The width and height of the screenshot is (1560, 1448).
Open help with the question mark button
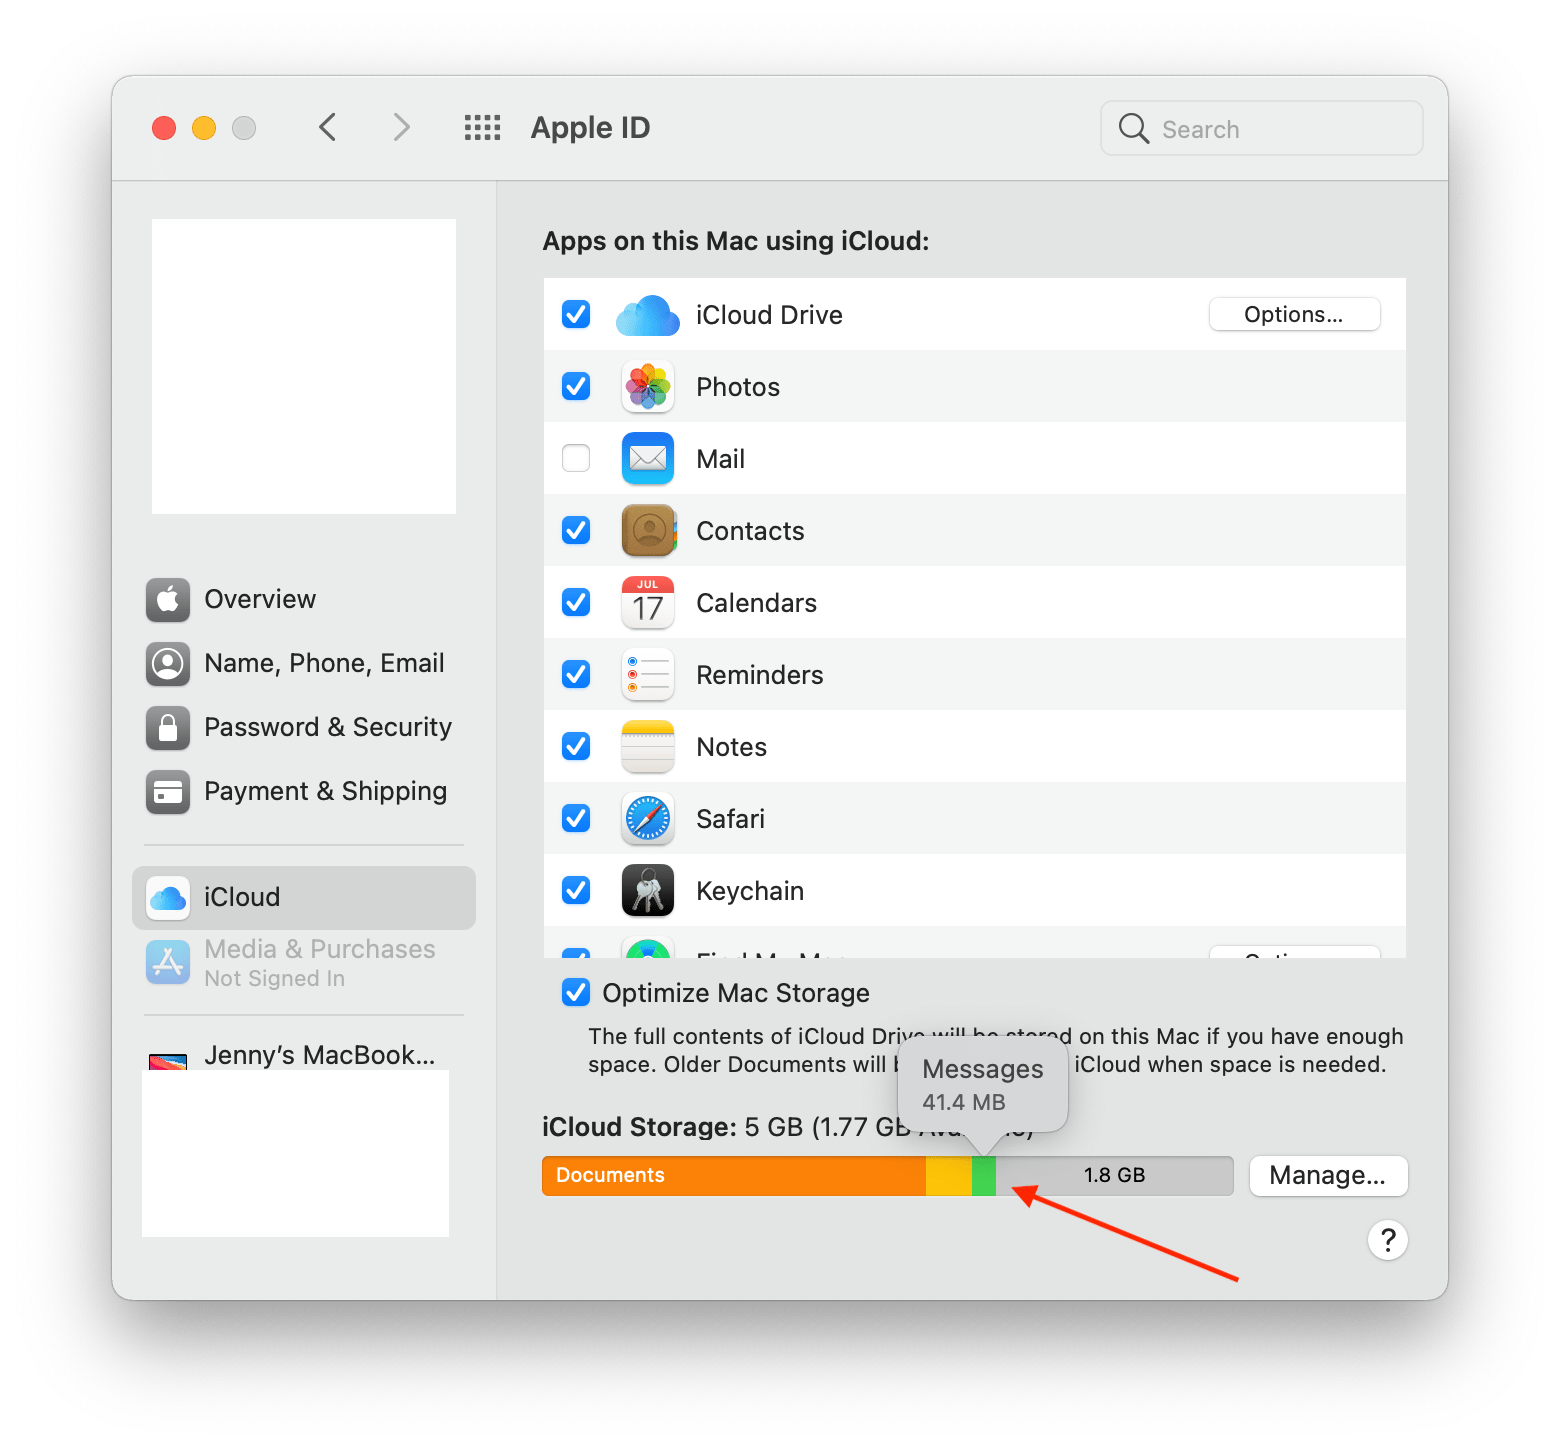point(1388,1240)
